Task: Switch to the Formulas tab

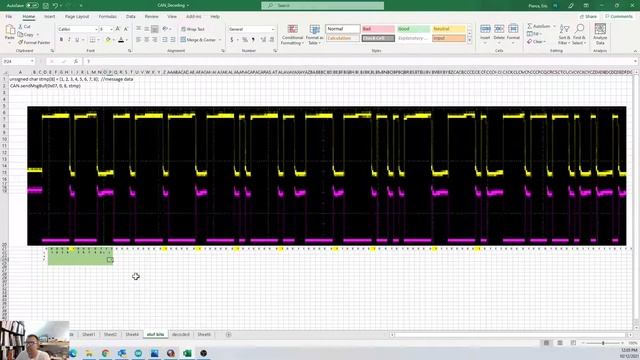Action: pyautogui.click(x=108, y=17)
